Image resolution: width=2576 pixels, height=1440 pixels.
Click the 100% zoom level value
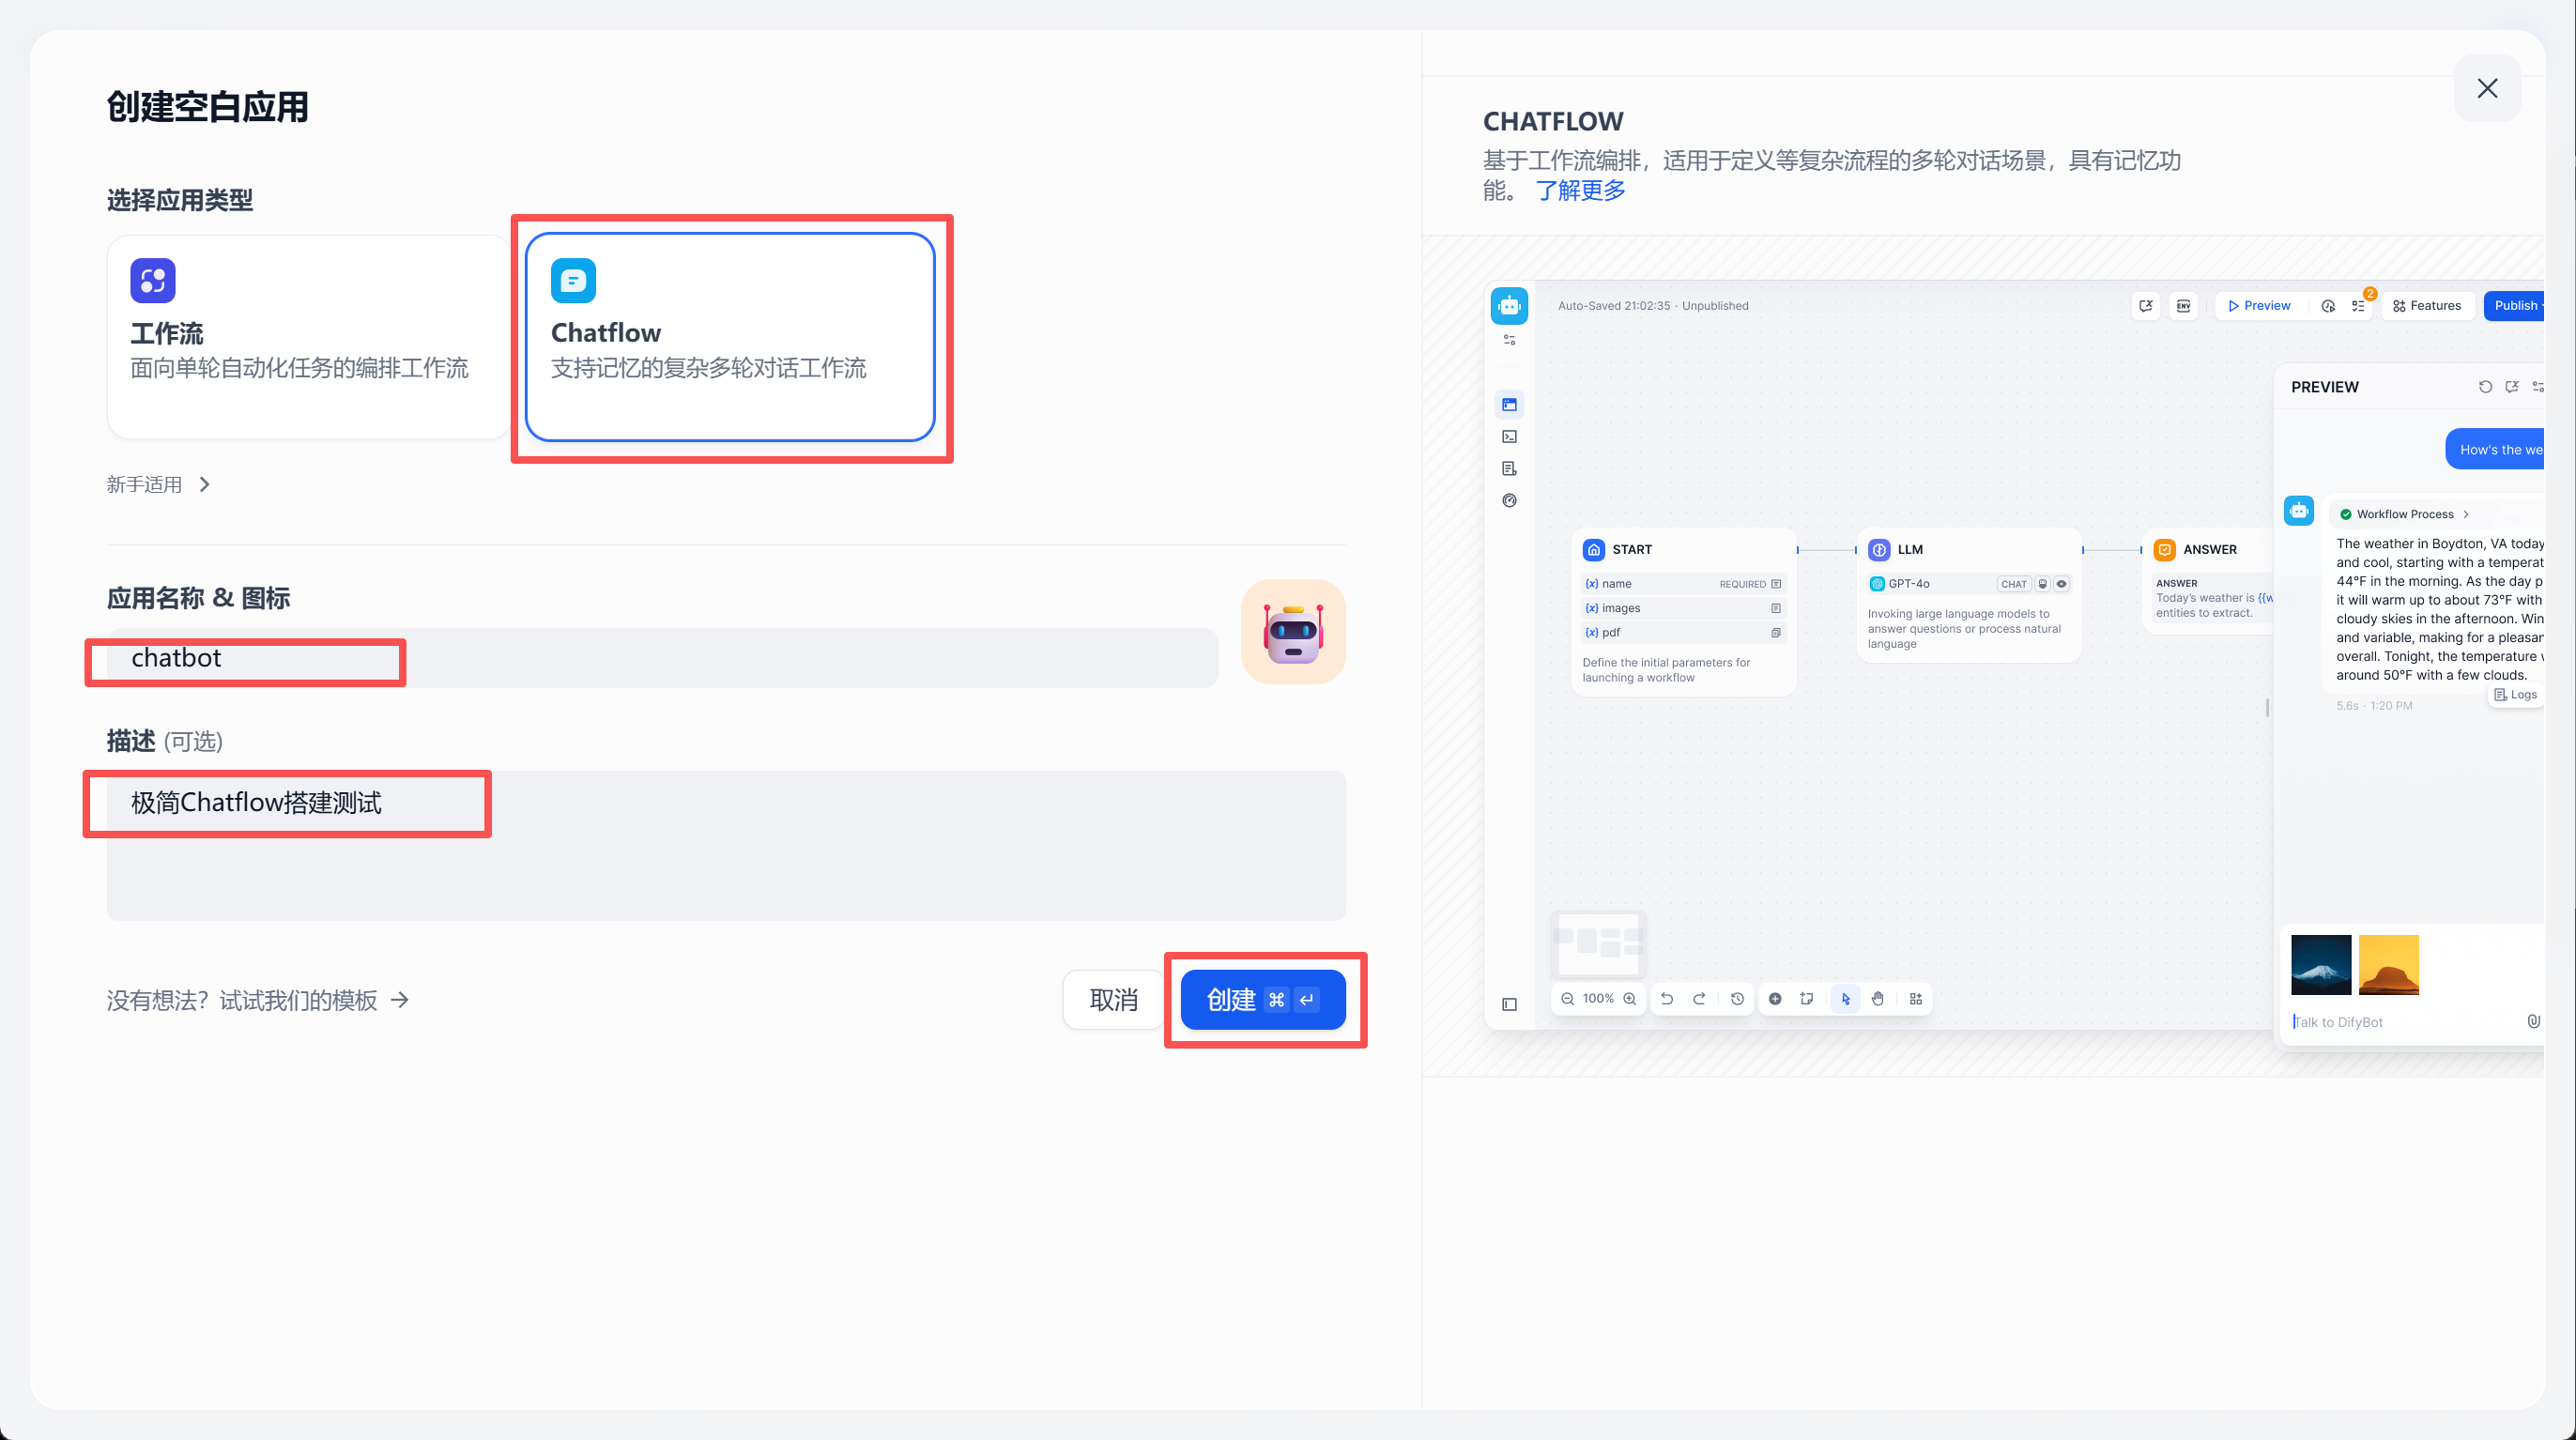pyautogui.click(x=1598, y=999)
